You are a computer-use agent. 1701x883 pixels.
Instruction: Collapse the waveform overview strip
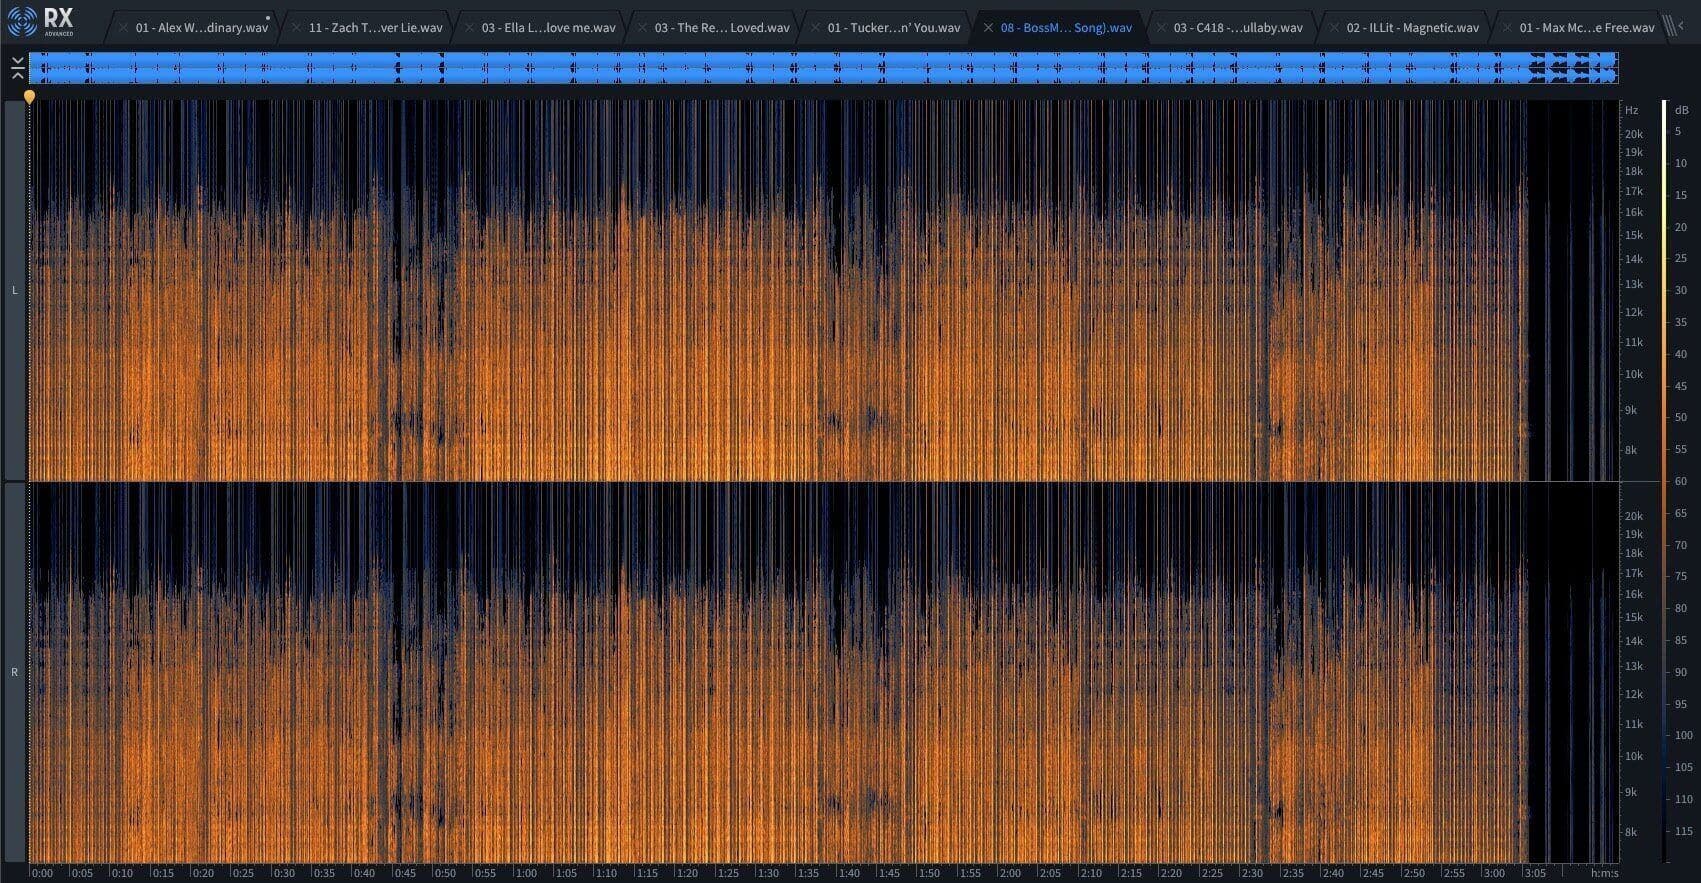(x=17, y=68)
